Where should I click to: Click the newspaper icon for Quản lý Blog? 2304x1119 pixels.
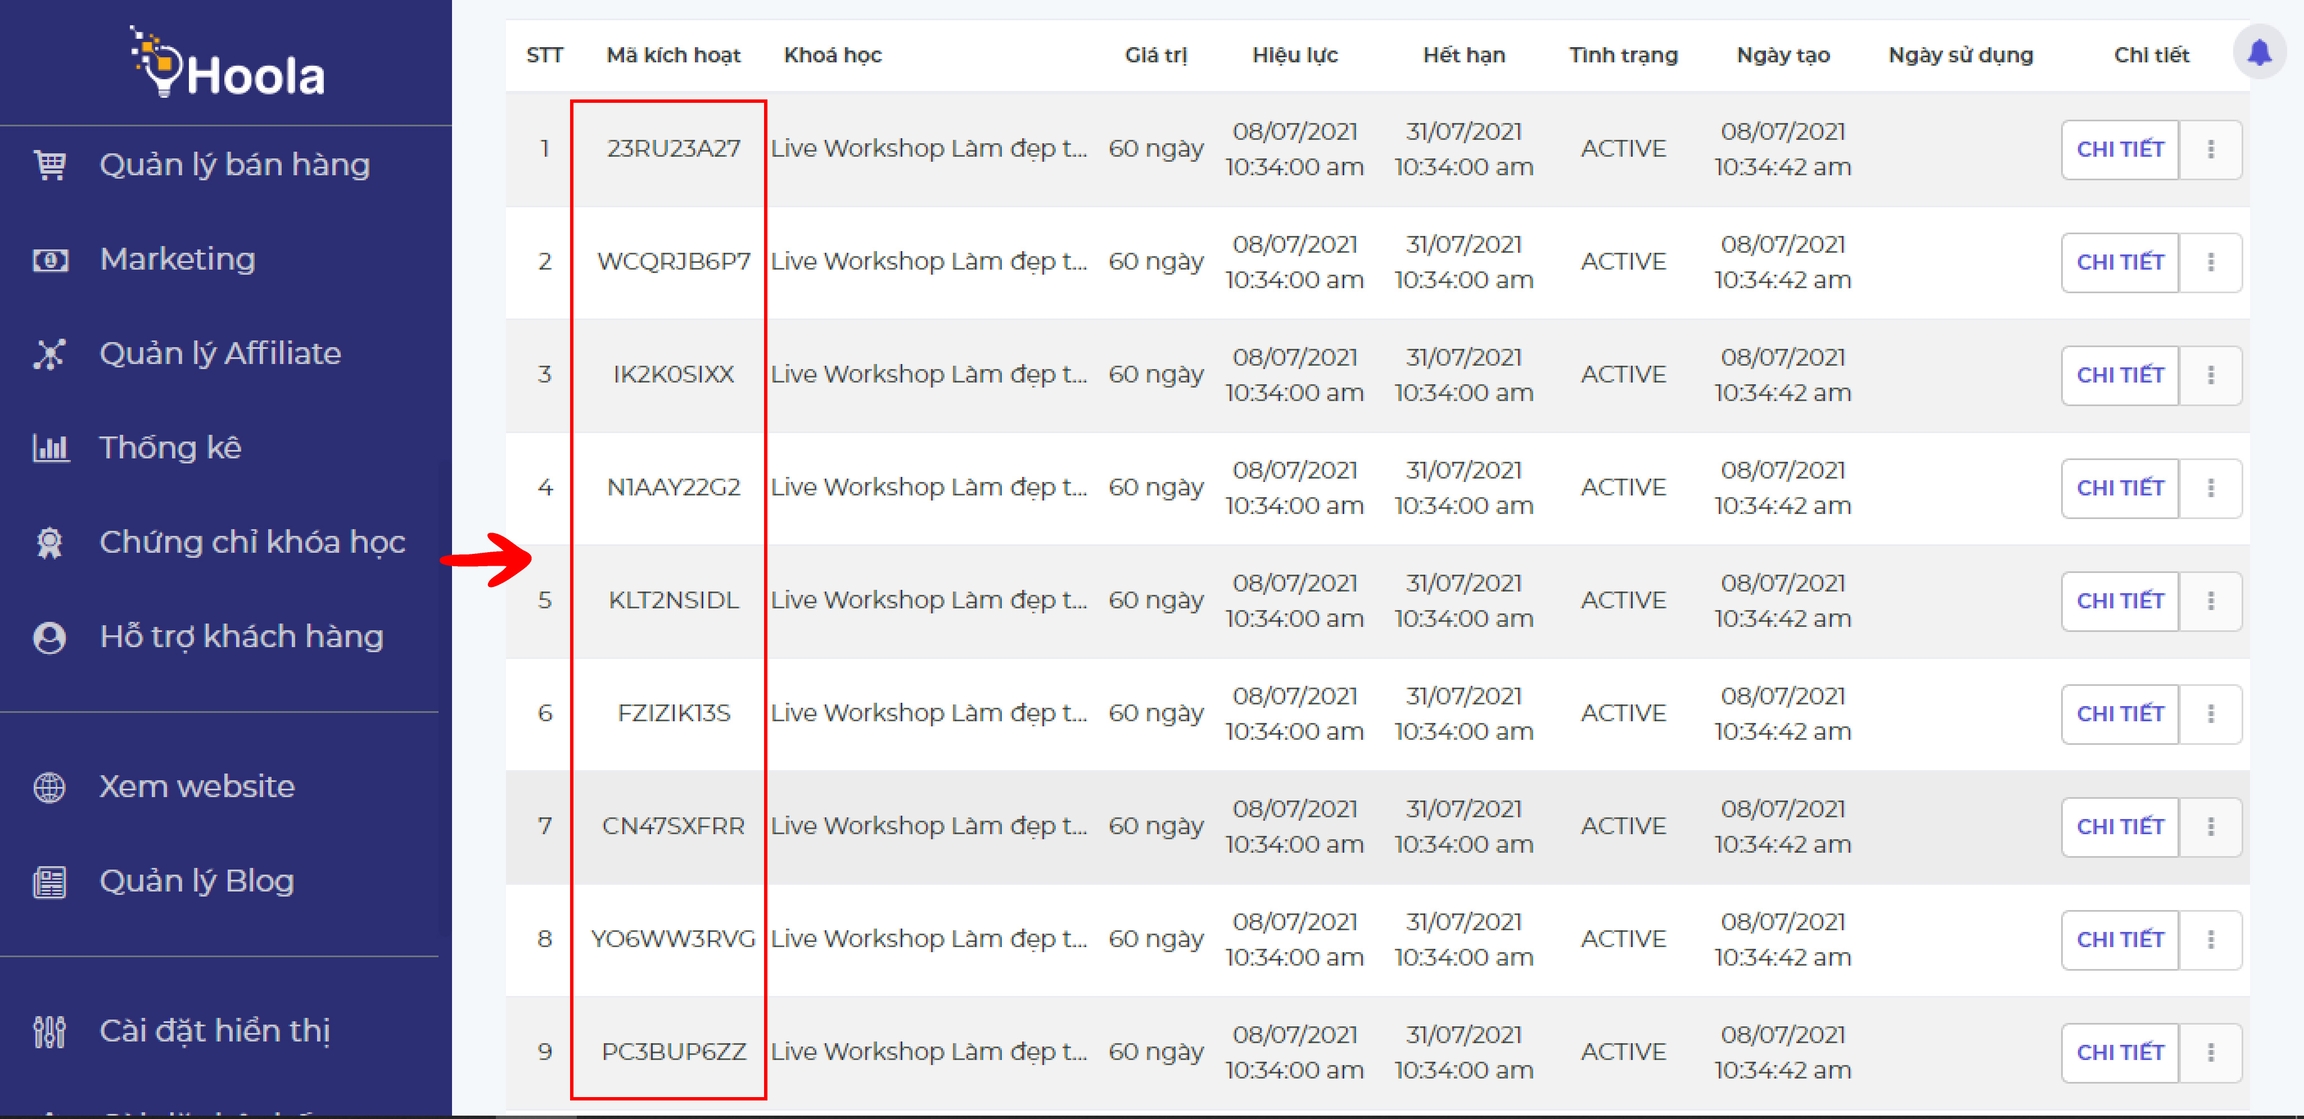click(50, 882)
